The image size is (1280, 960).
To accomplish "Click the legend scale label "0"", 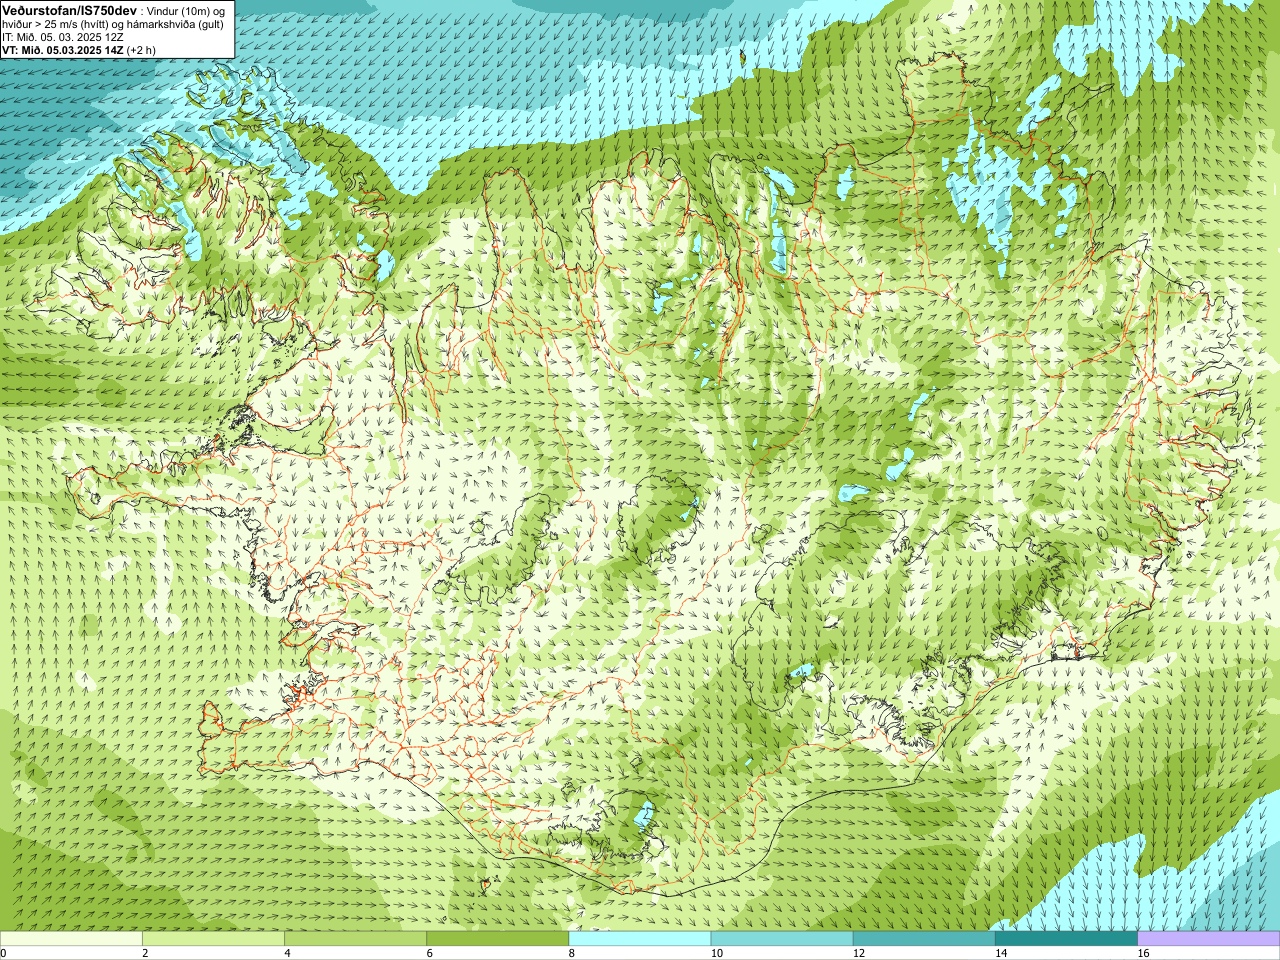I will click(4, 953).
